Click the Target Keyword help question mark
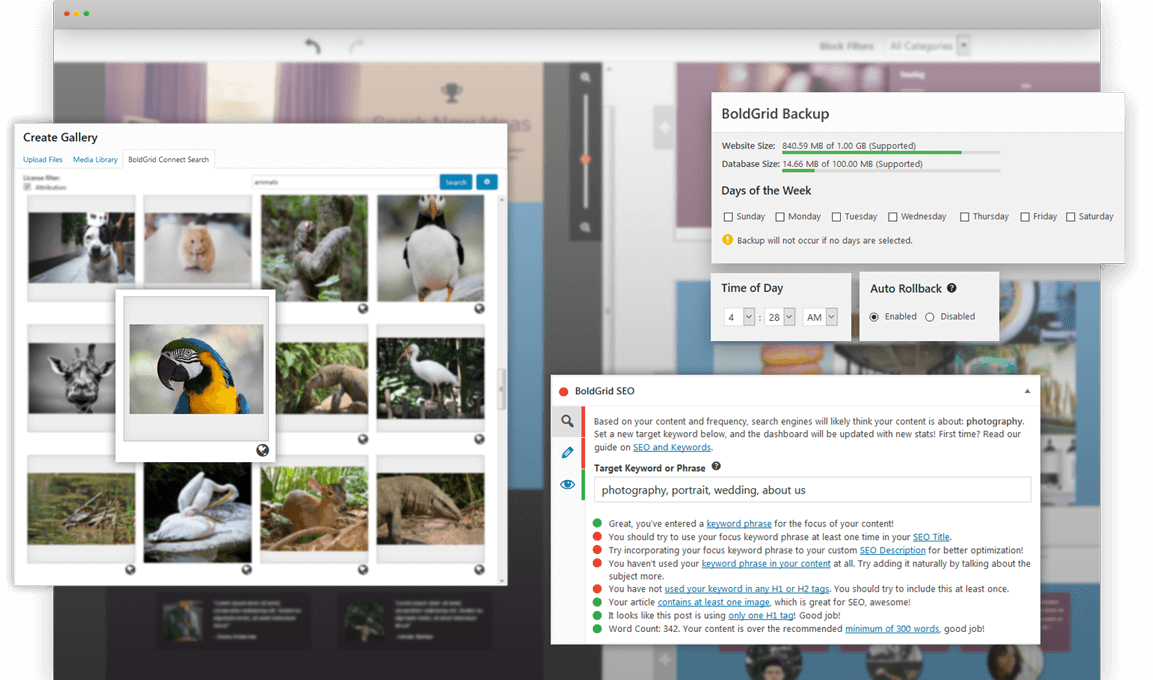Image resolution: width=1153 pixels, height=680 pixels. [x=716, y=466]
